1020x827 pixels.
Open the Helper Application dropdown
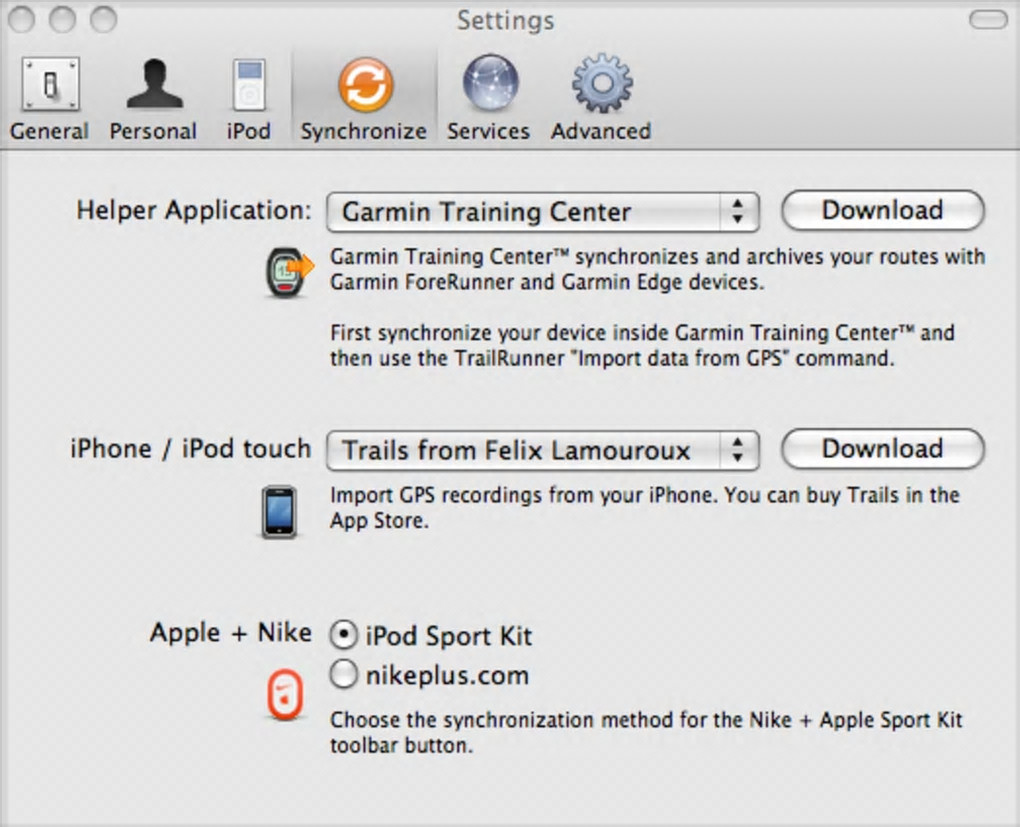tap(543, 212)
